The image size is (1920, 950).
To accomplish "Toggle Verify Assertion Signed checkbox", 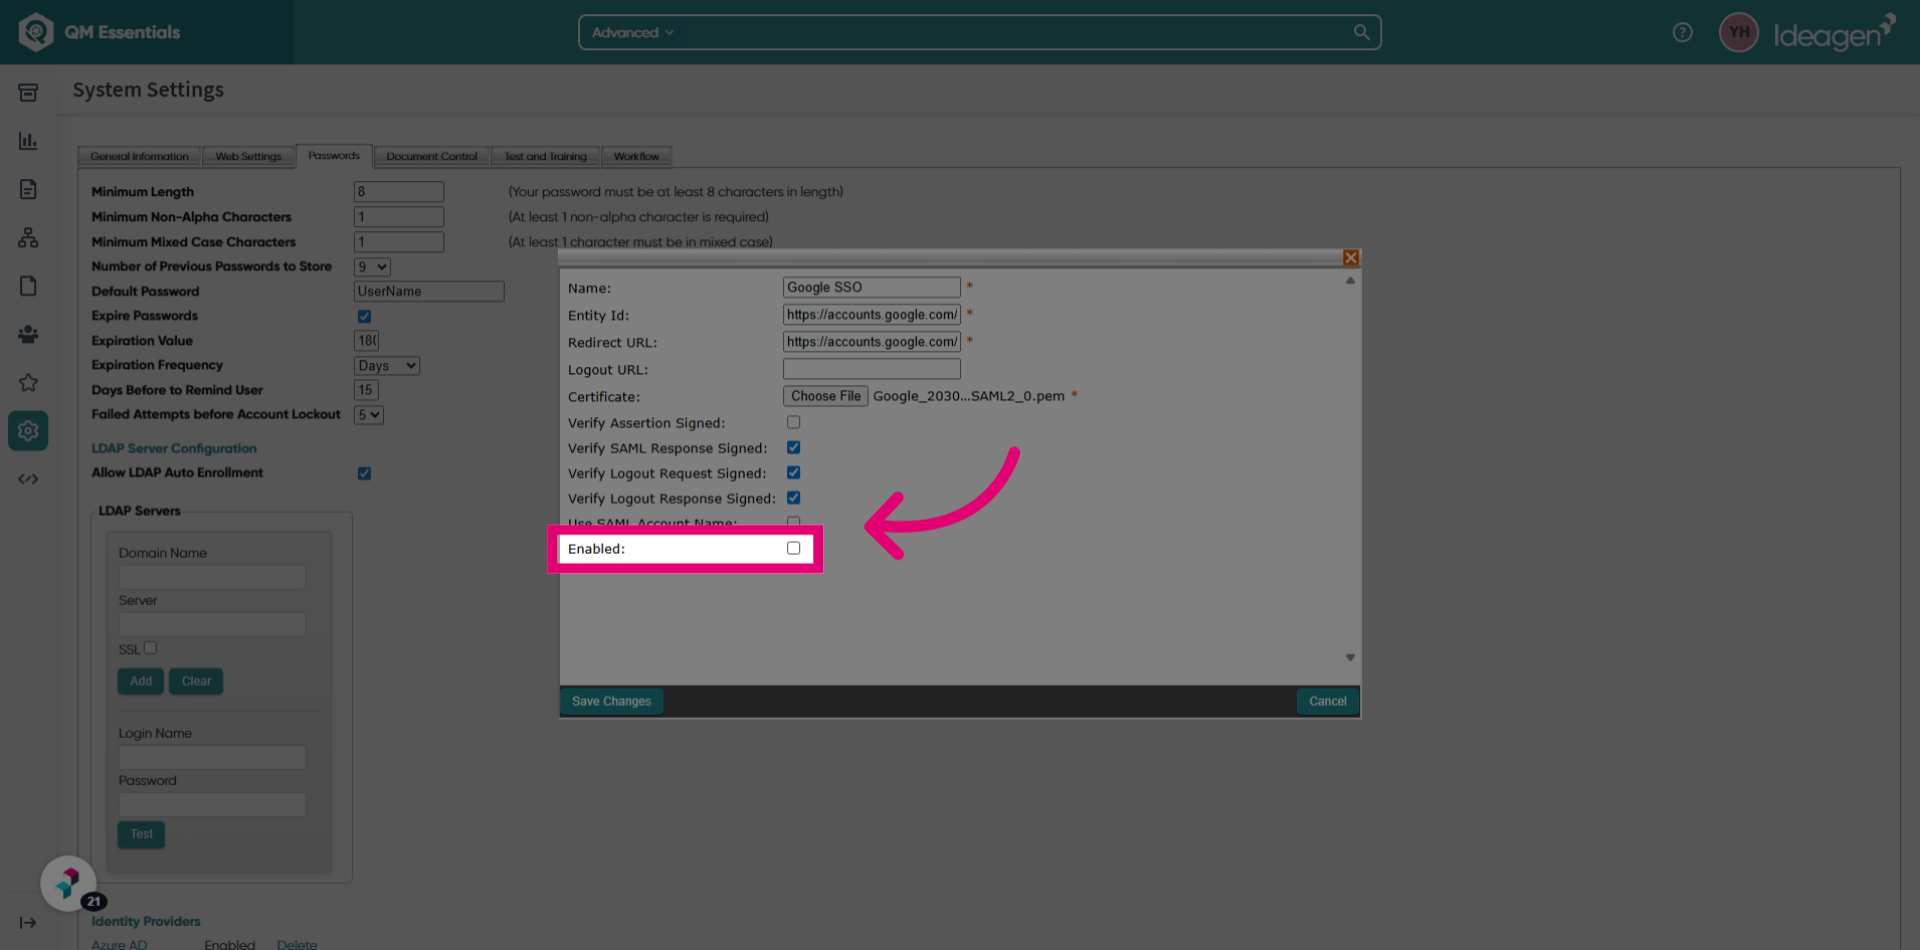I will [794, 422].
